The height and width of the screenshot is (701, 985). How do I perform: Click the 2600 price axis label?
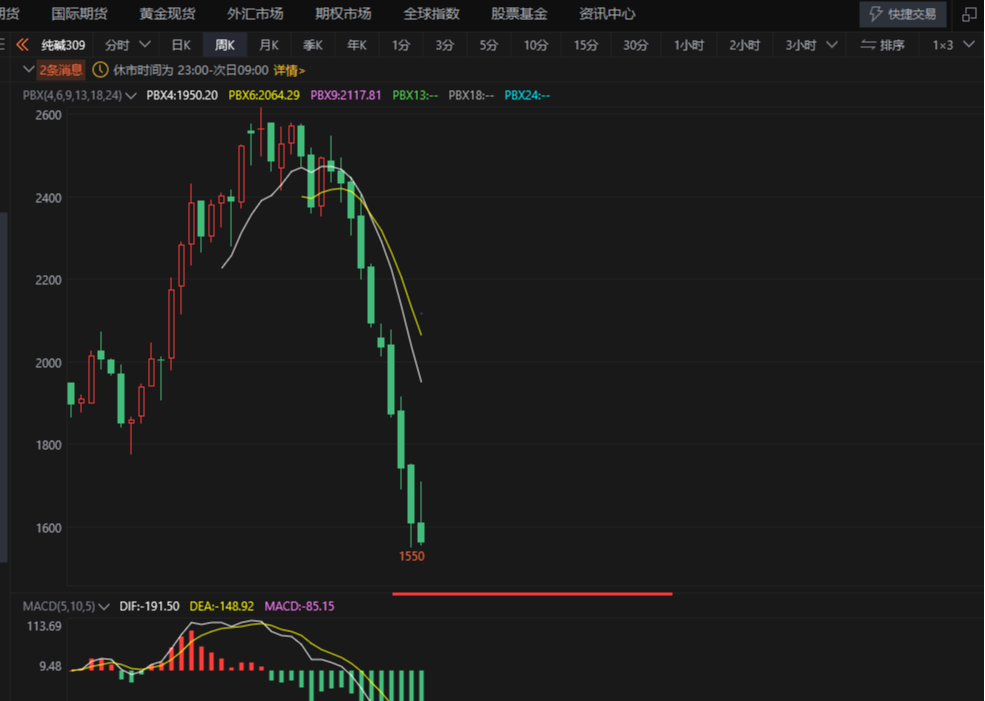pyautogui.click(x=48, y=115)
